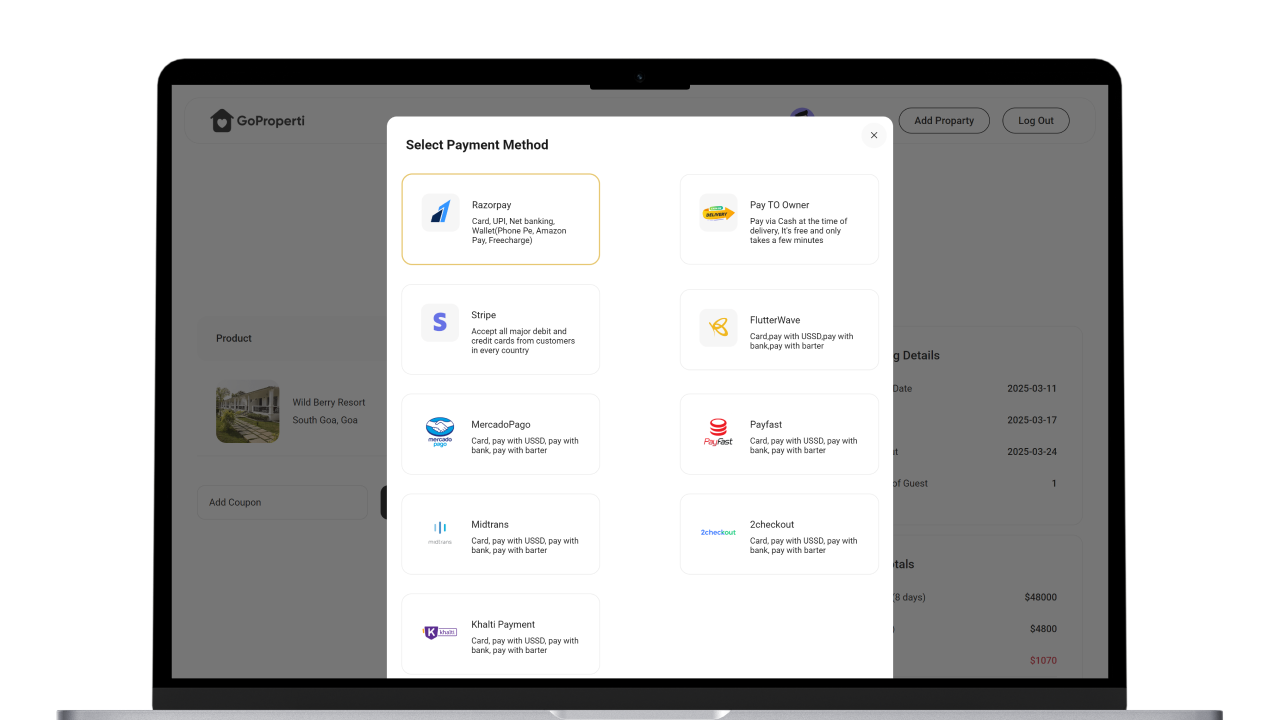Choose the MercadoPago title text

click(501, 425)
